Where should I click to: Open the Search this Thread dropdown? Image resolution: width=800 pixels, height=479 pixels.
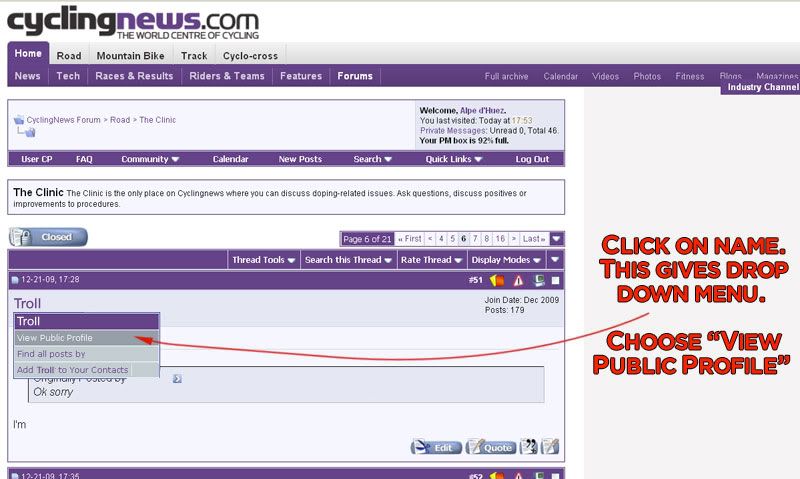(x=348, y=260)
